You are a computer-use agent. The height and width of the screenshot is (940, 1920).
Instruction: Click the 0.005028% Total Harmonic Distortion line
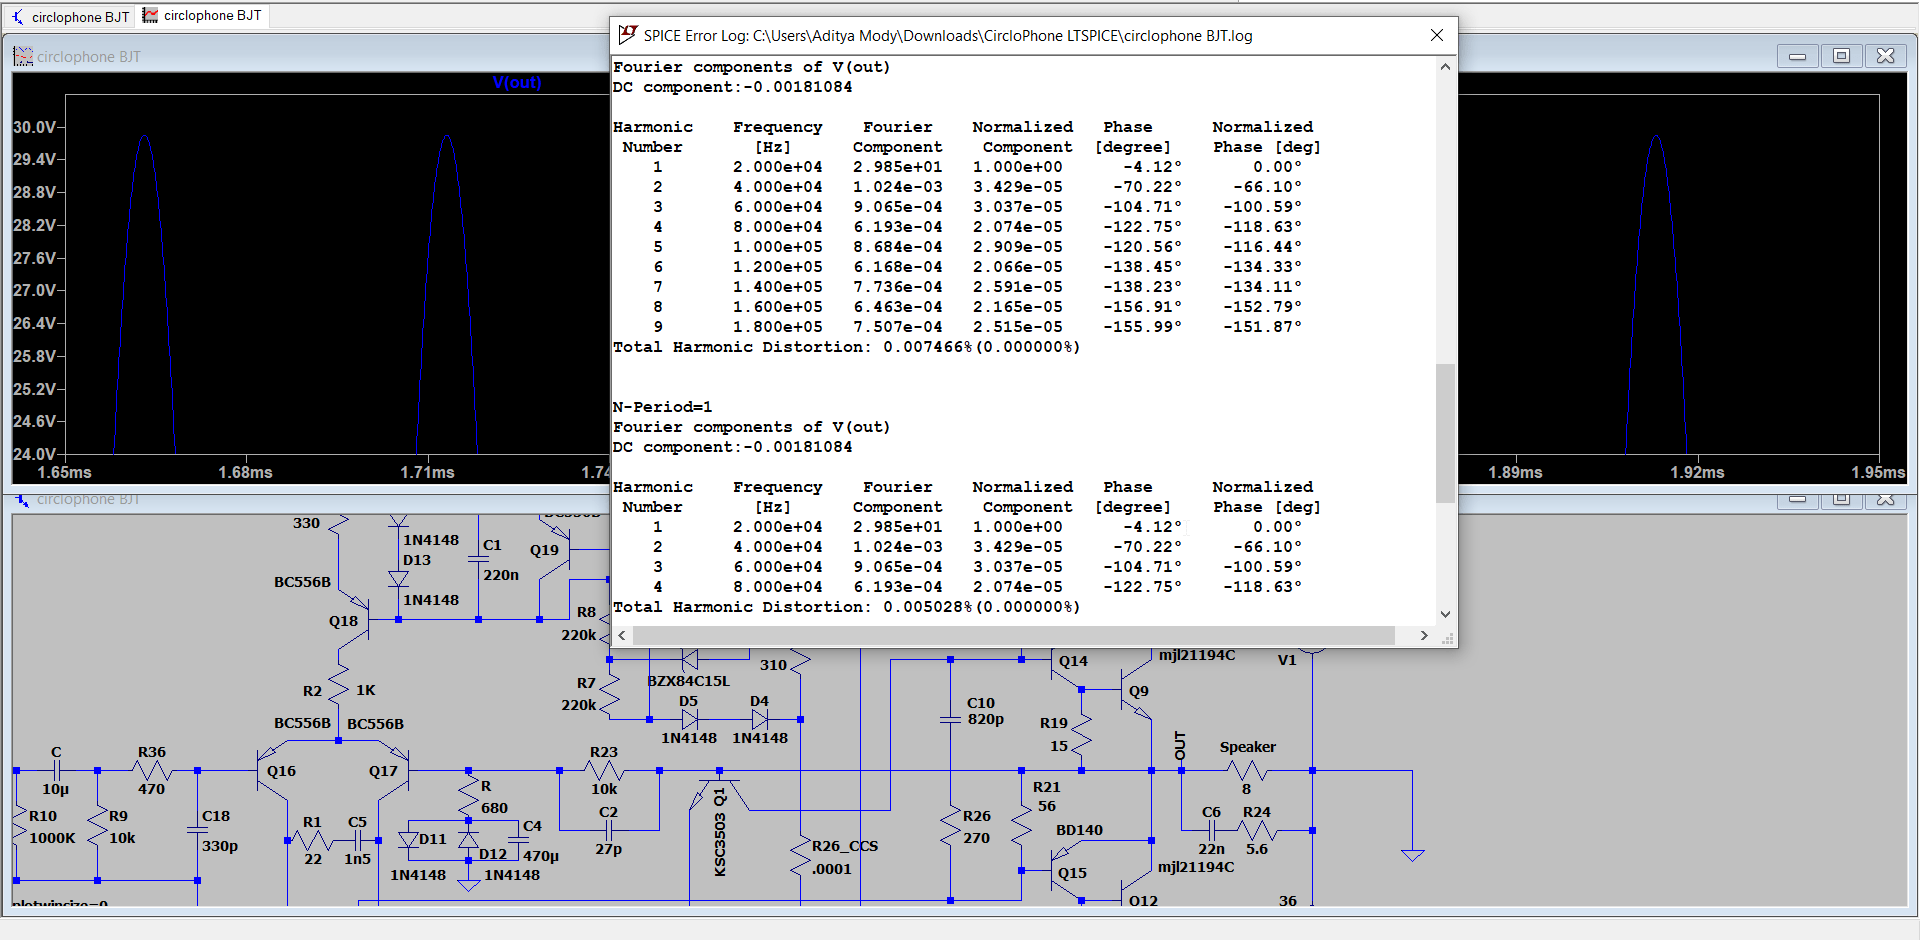(x=847, y=607)
